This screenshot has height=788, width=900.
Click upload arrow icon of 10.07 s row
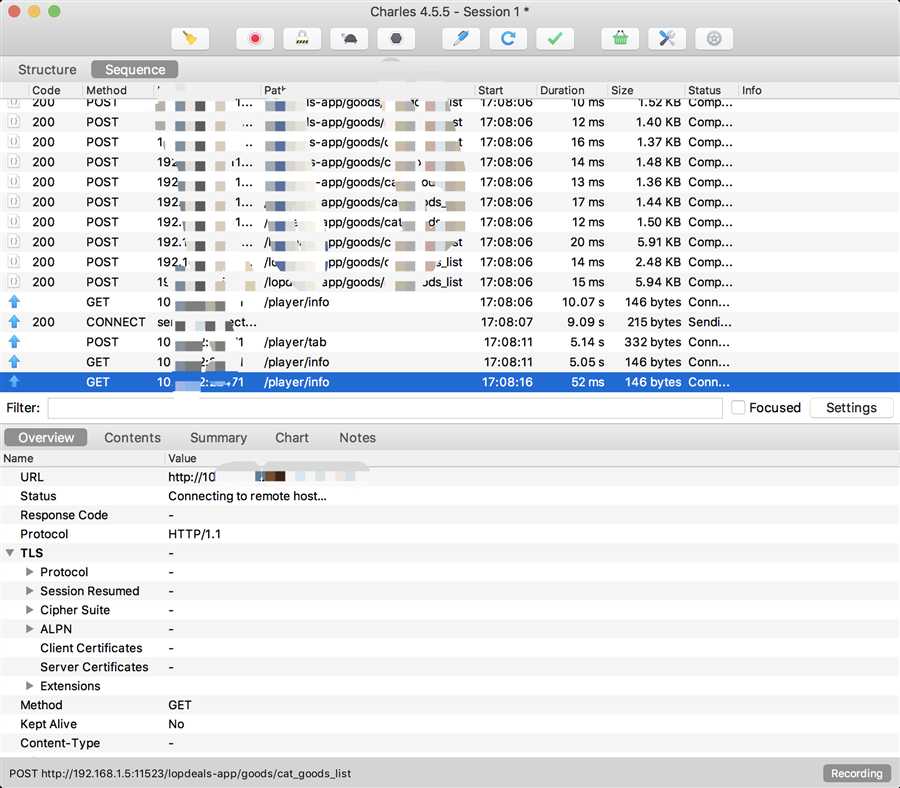pos(14,302)
